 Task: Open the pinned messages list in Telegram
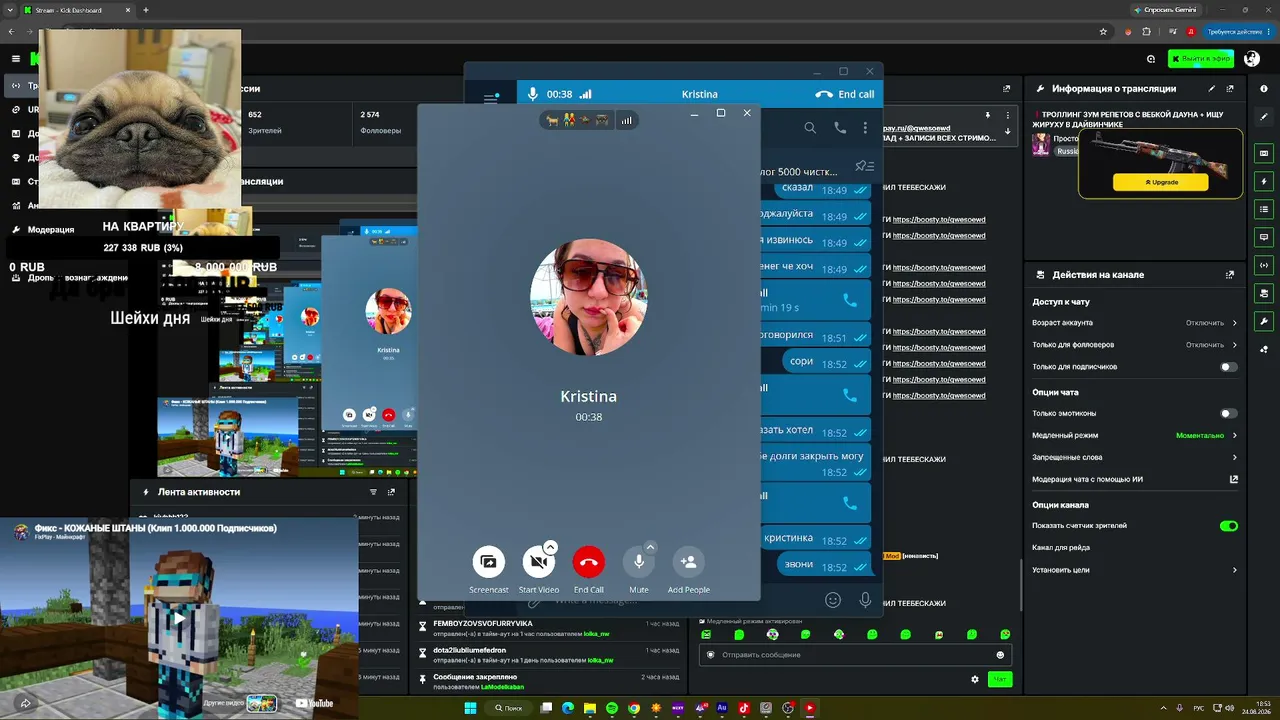tap(865, 166)
